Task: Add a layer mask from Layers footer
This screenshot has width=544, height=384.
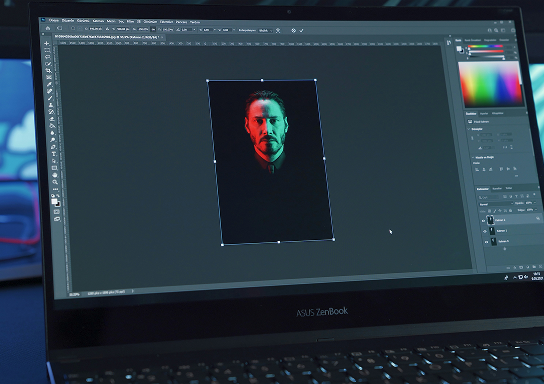Action: (x=521, y=267)
